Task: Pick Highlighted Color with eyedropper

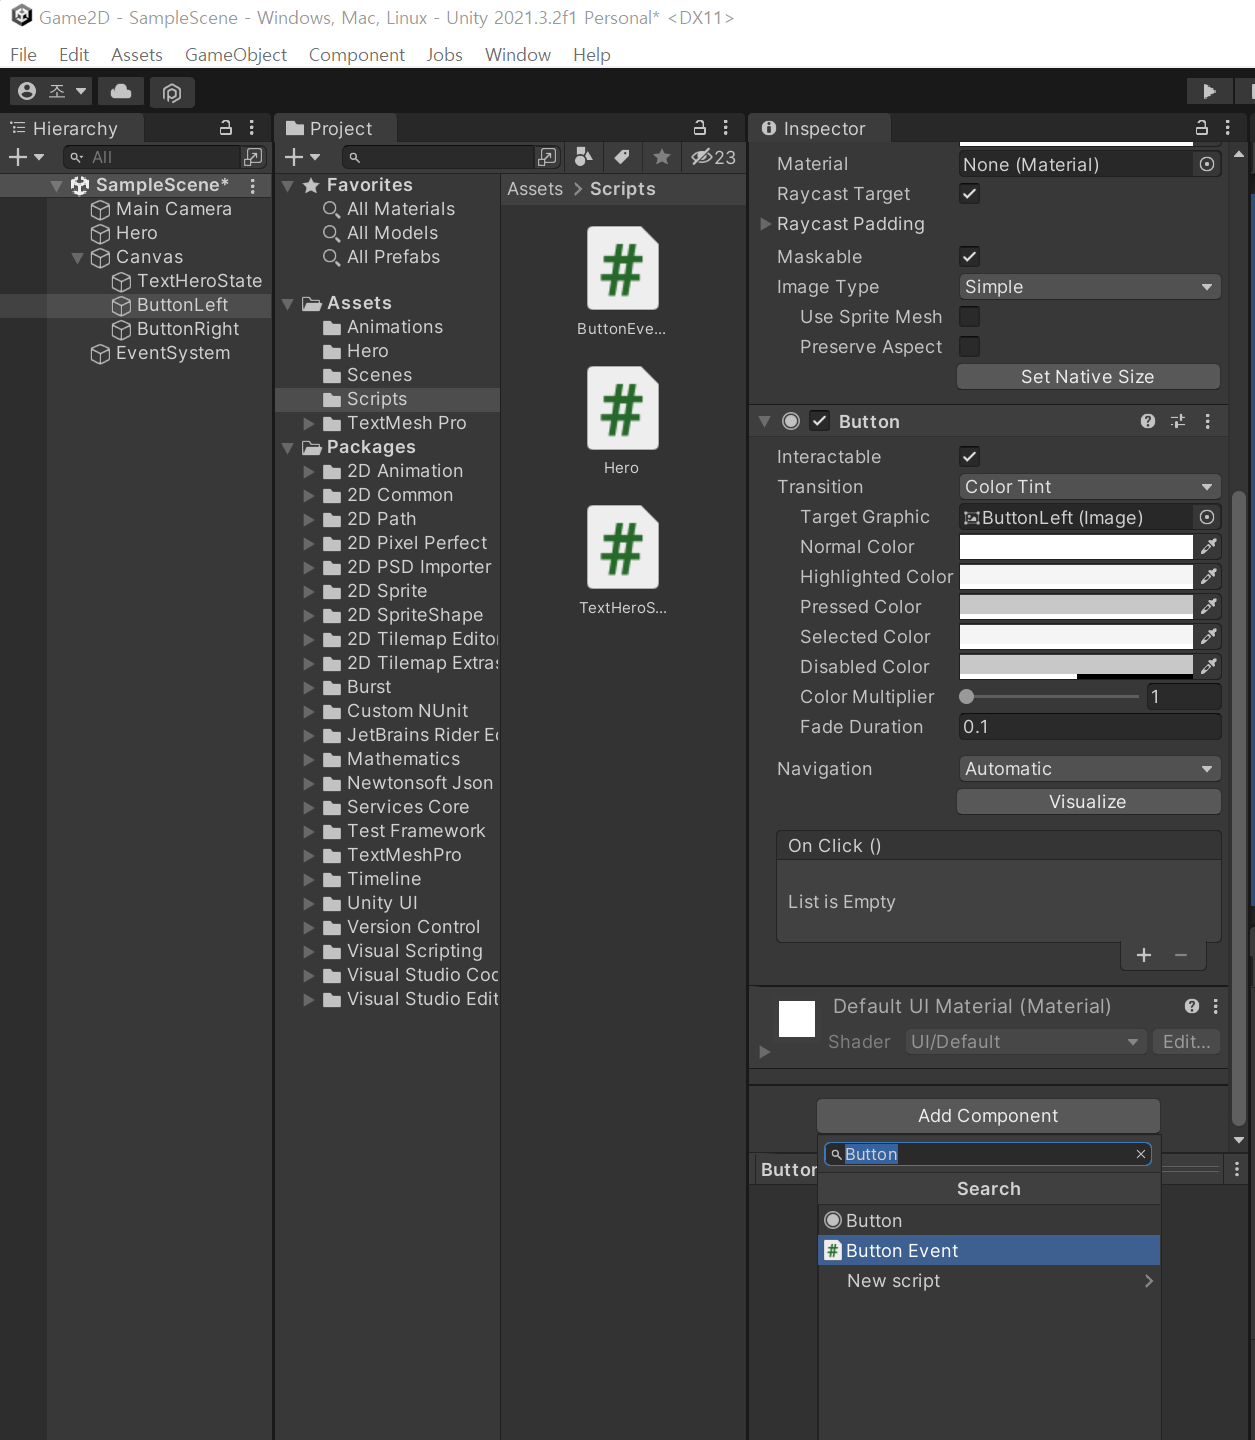Action: point(1209,577)
